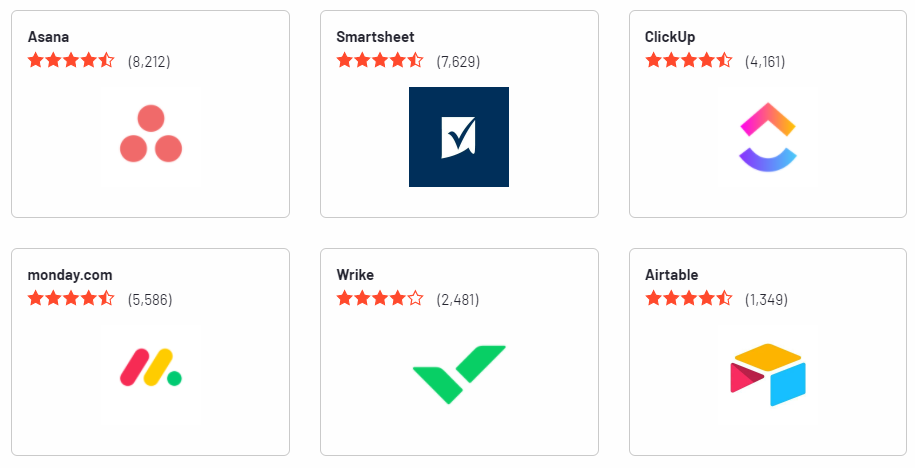
Task: Select the Wrike product name
Action: pyautogui.click(x=355, y=275)
